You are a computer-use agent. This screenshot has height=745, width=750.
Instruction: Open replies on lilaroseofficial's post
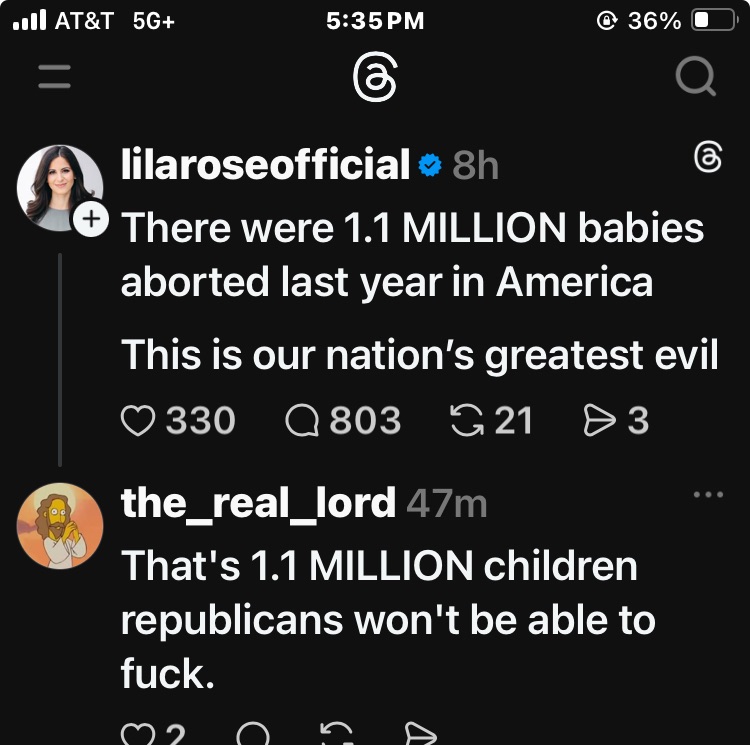click(x=303, y=421)
